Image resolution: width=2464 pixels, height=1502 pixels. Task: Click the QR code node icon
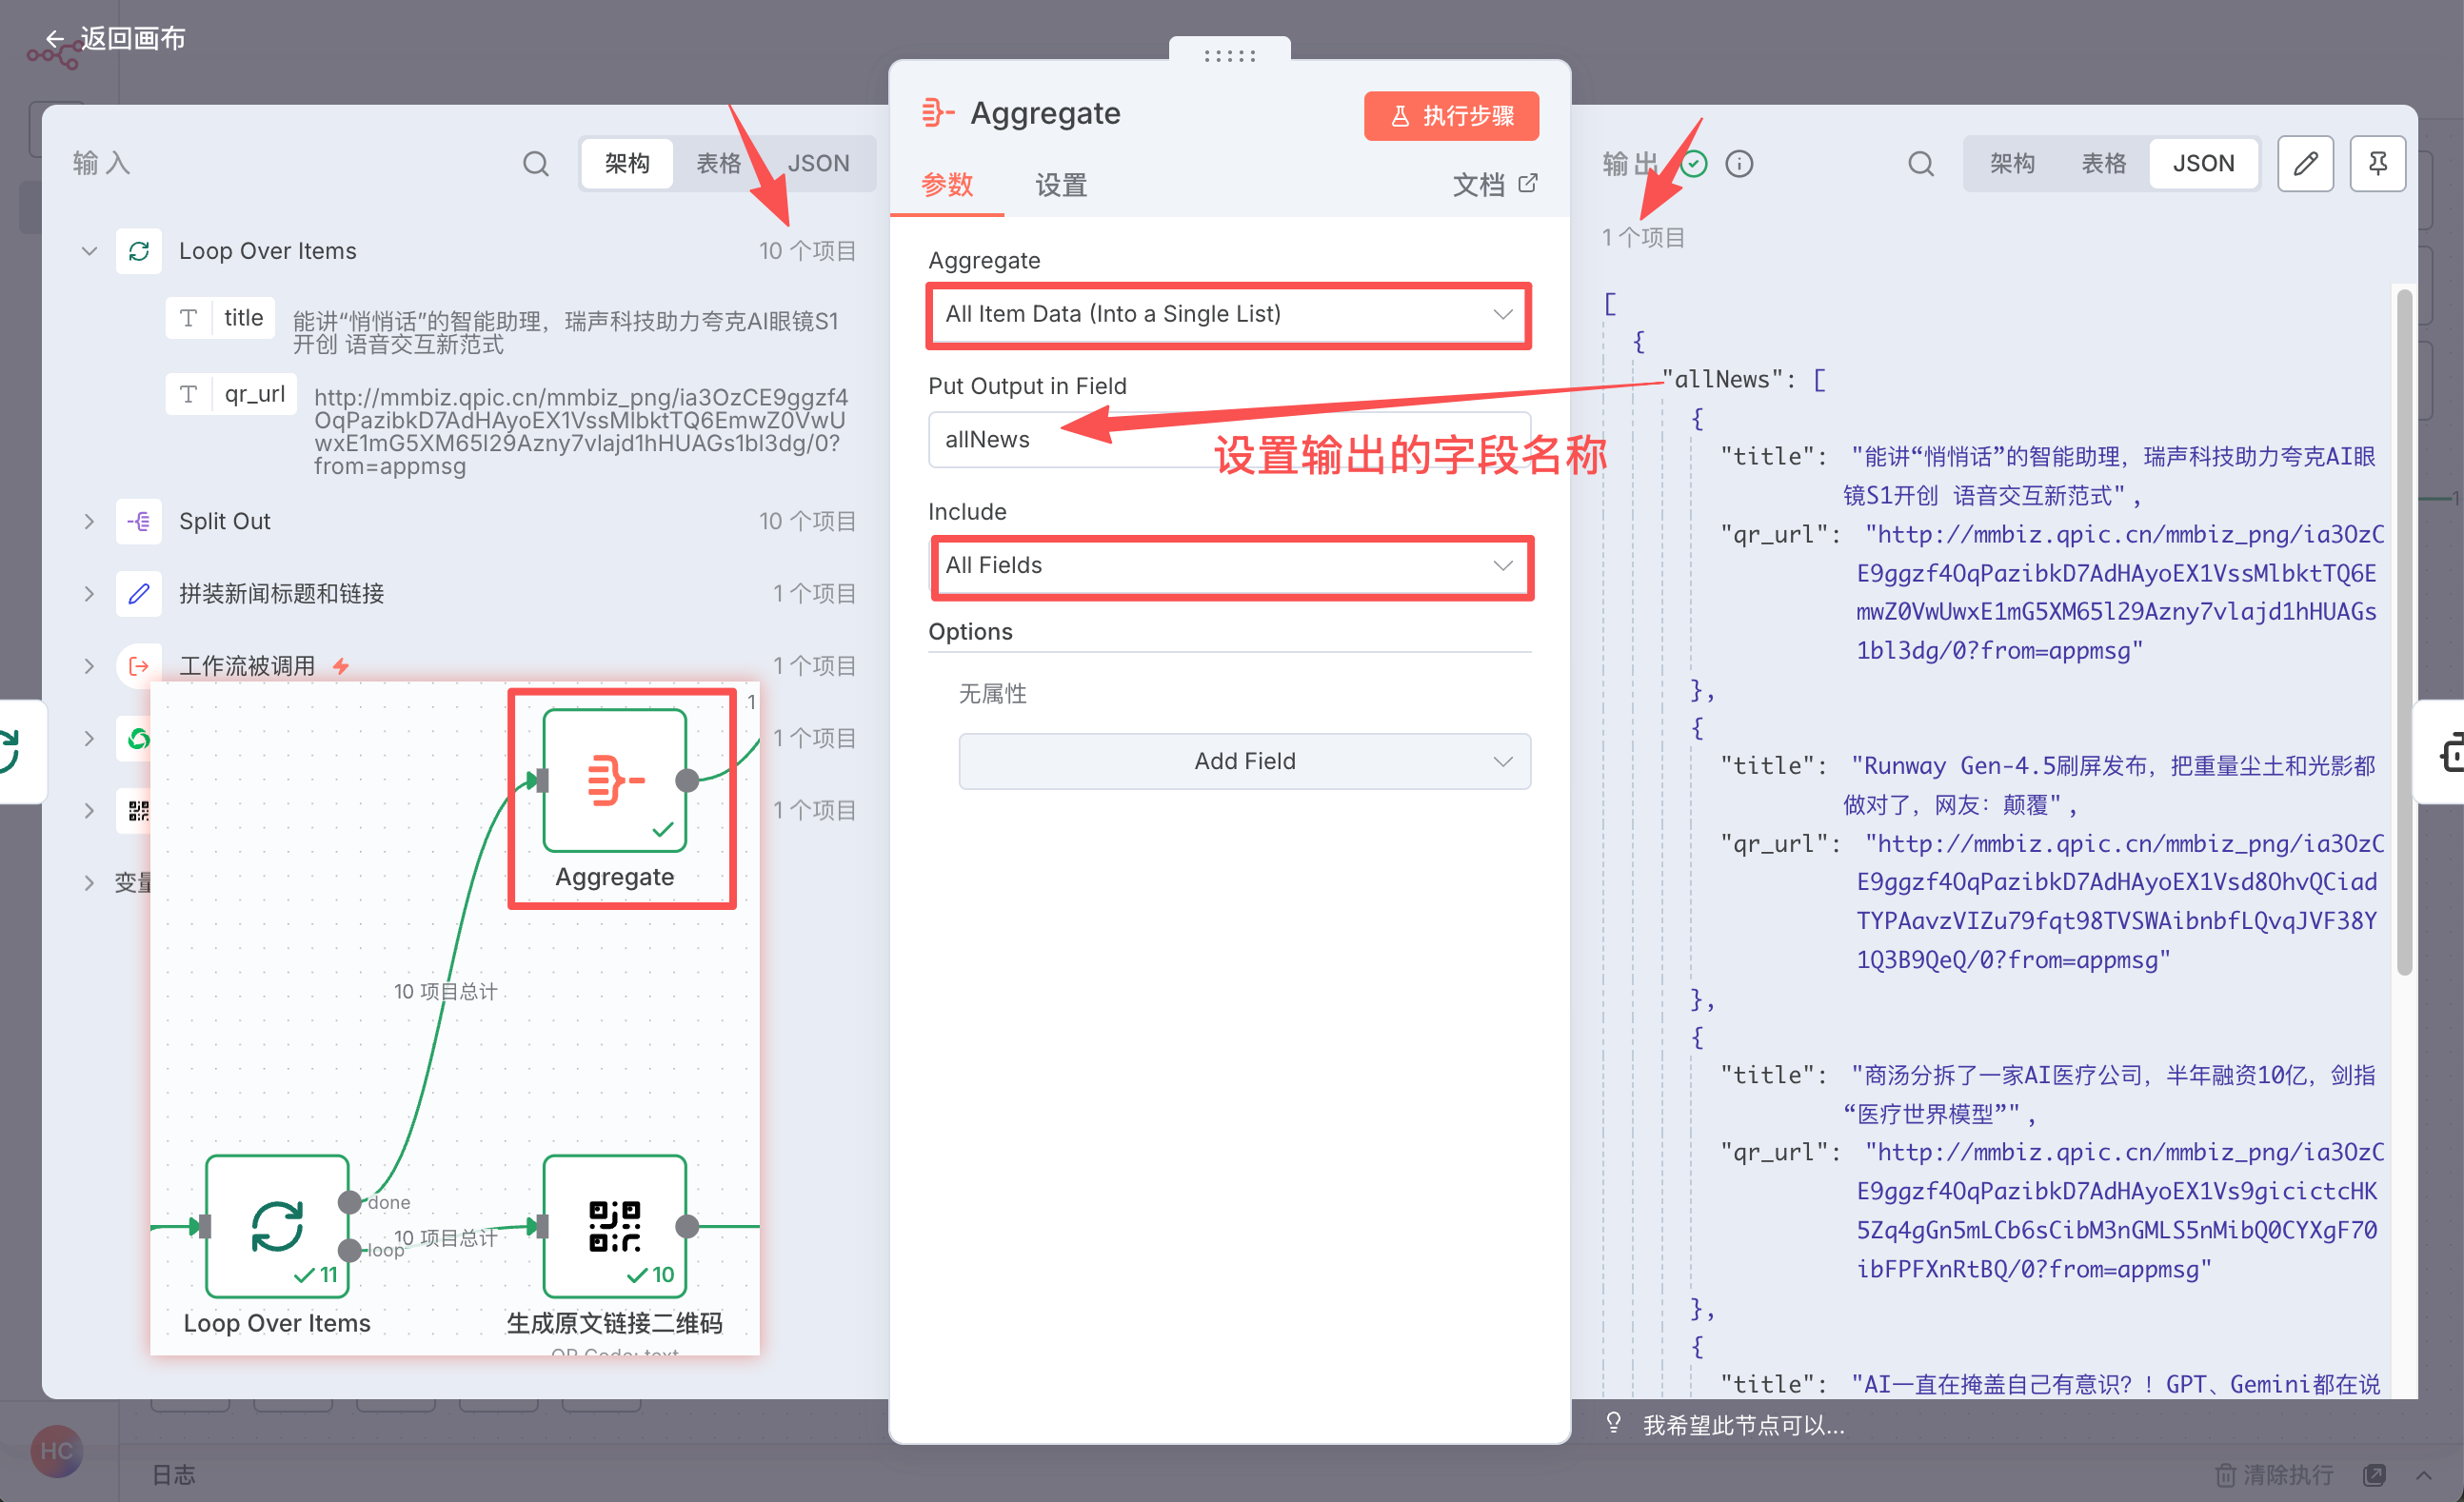(614, 1225)
